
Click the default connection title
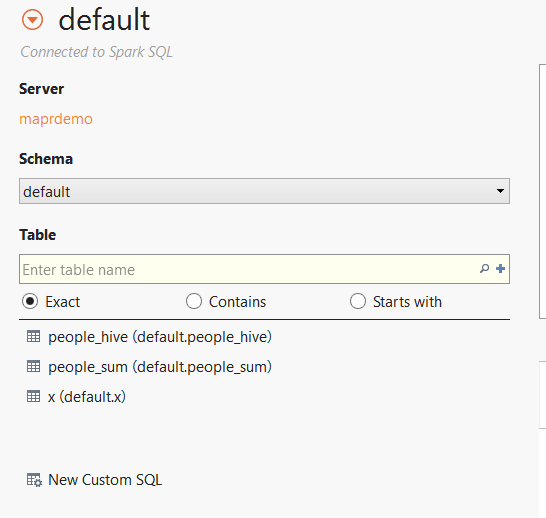pyautogui.click(x=104, y=20)
